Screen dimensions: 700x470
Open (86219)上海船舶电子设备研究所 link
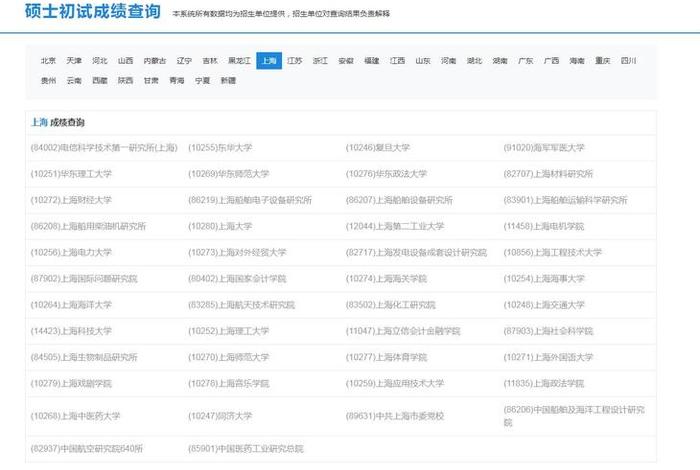(x=250, y=200)
